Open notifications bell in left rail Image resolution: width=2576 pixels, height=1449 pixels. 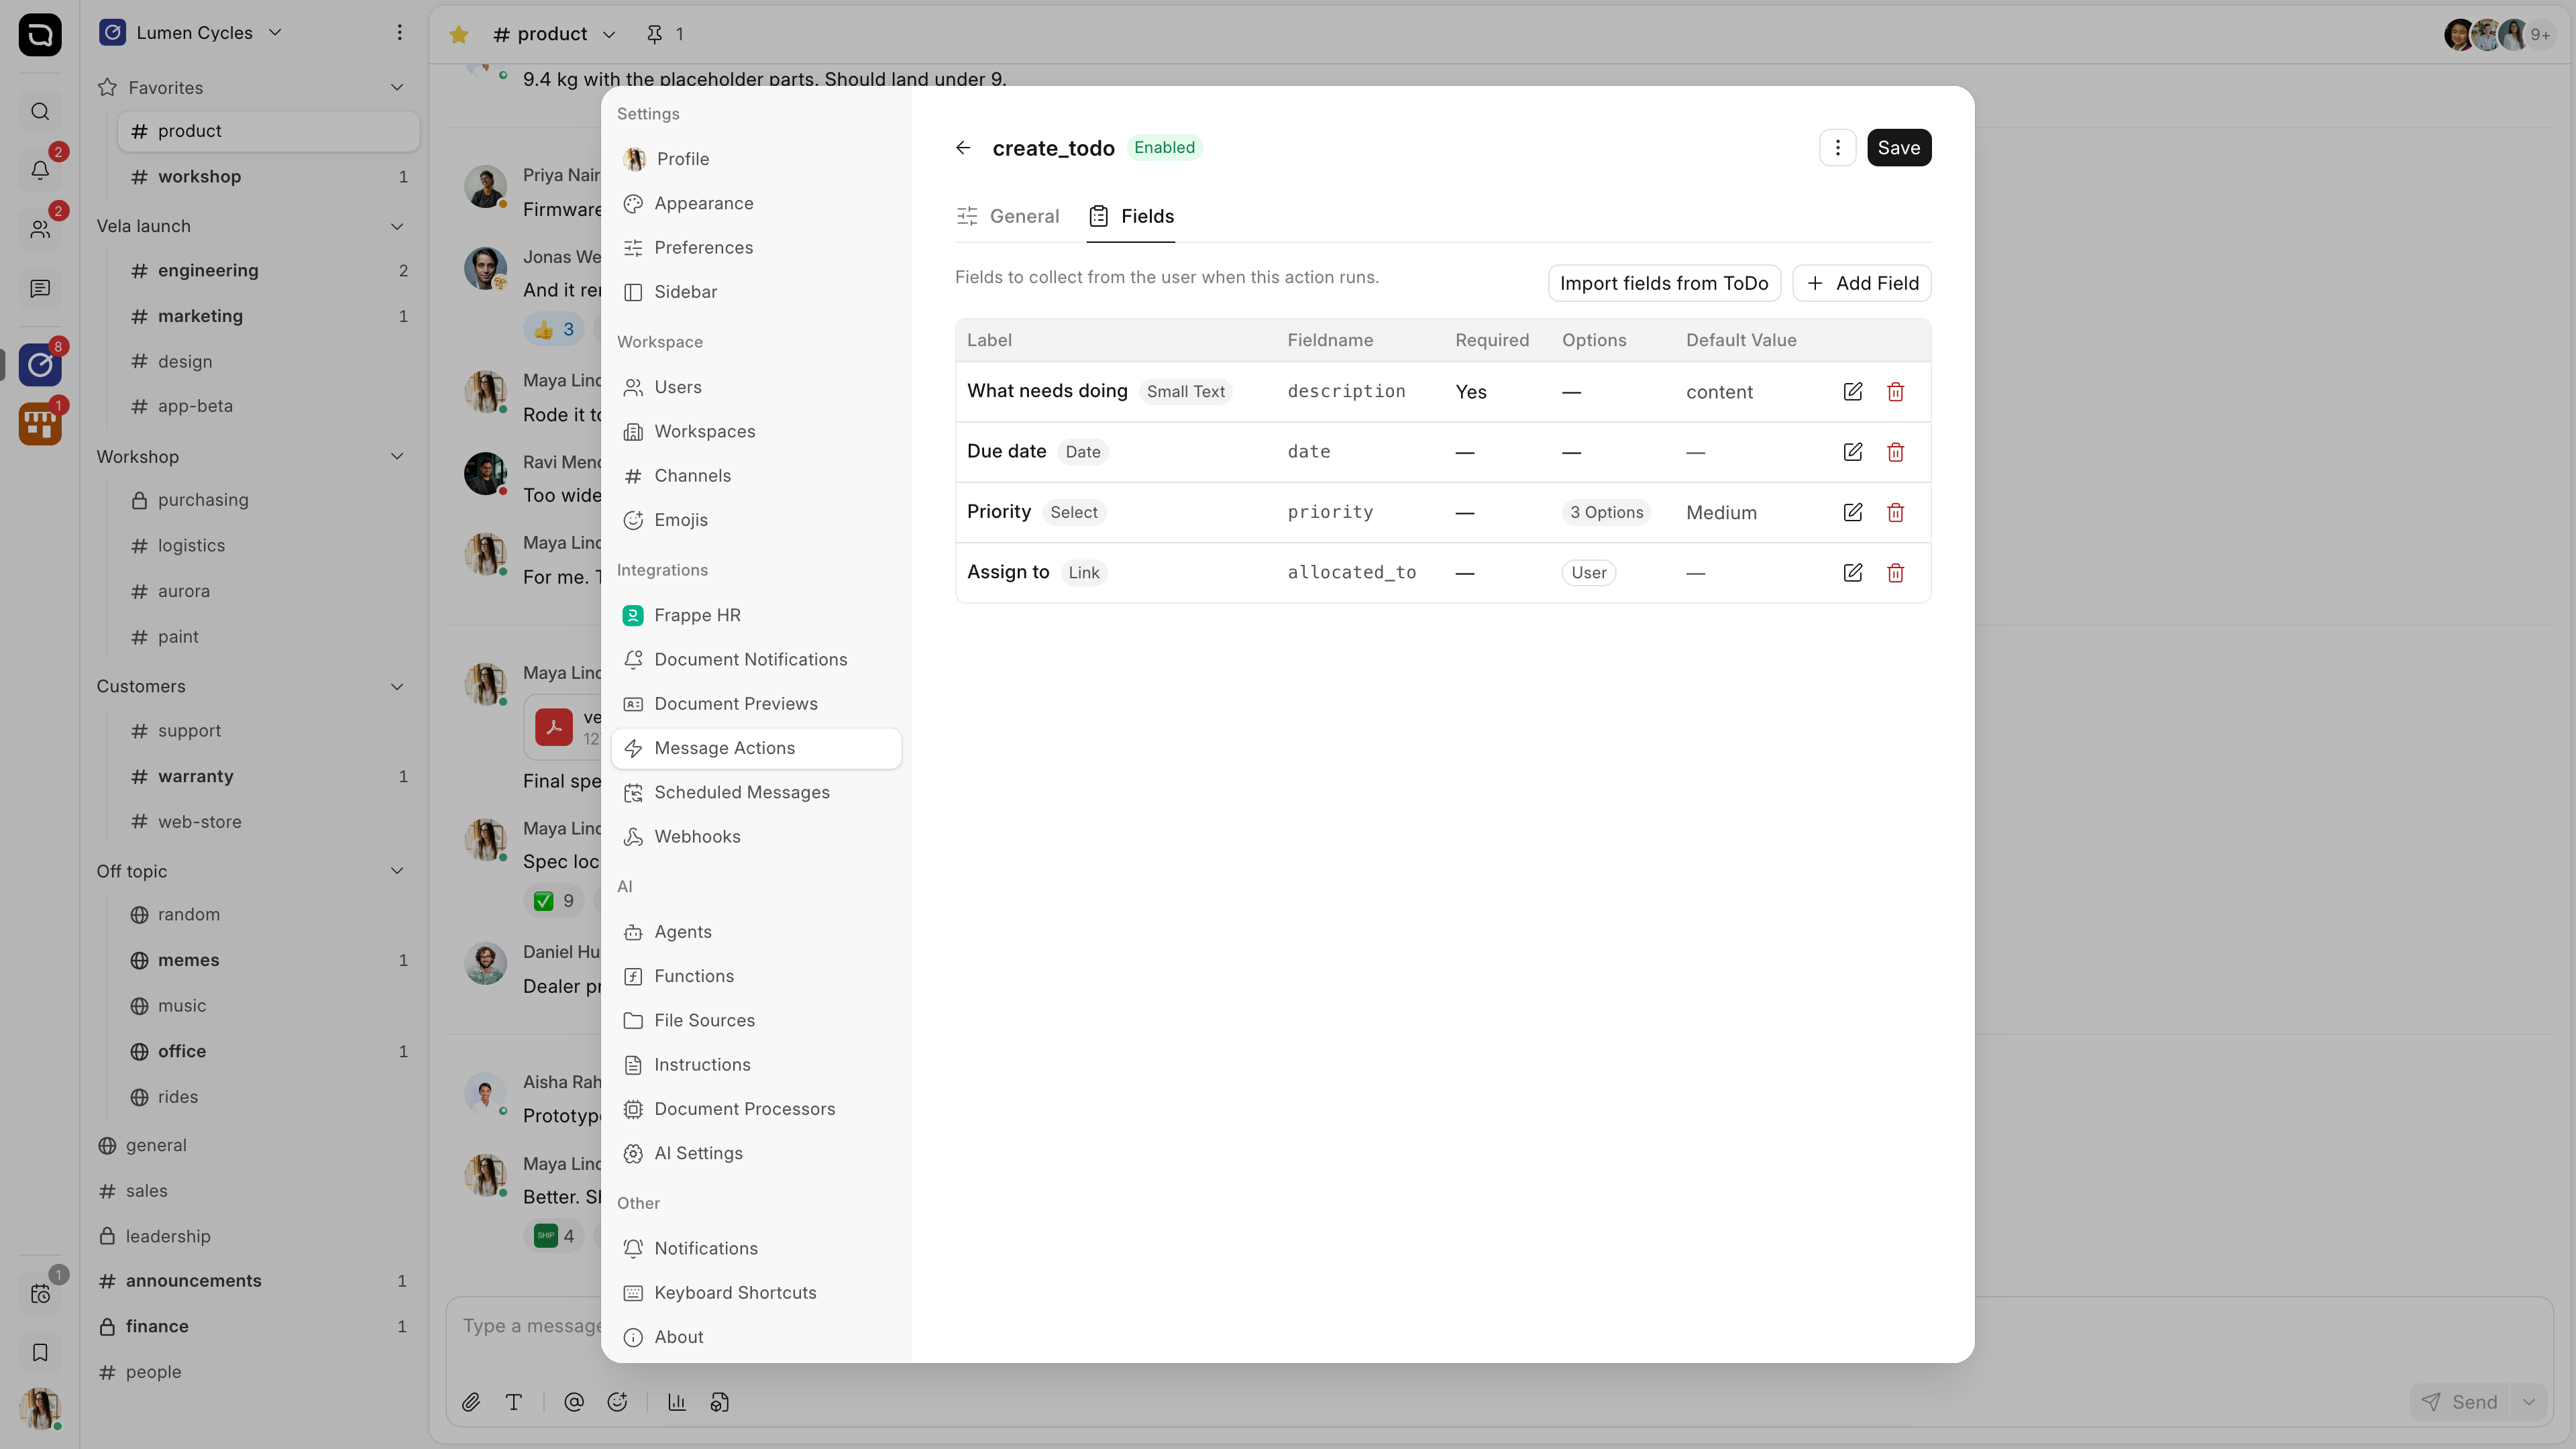click(40, 170)
